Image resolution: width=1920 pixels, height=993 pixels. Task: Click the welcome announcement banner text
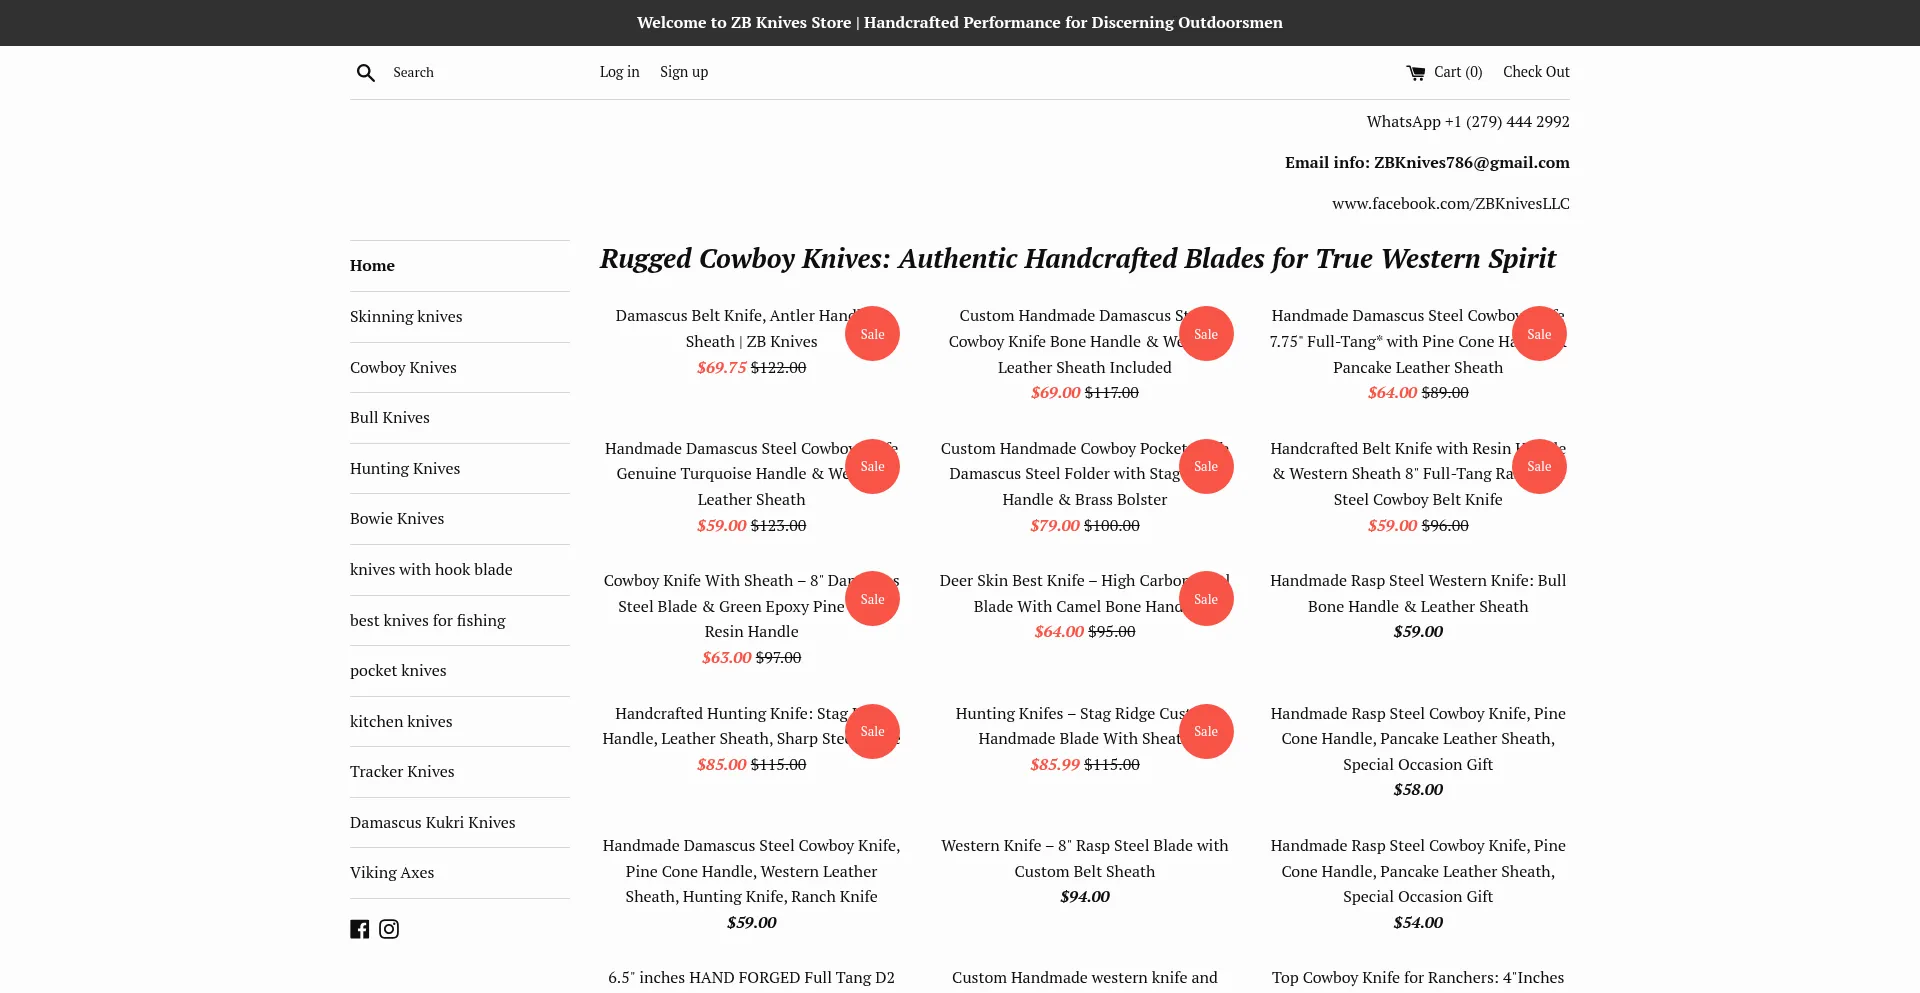[960, 23]
